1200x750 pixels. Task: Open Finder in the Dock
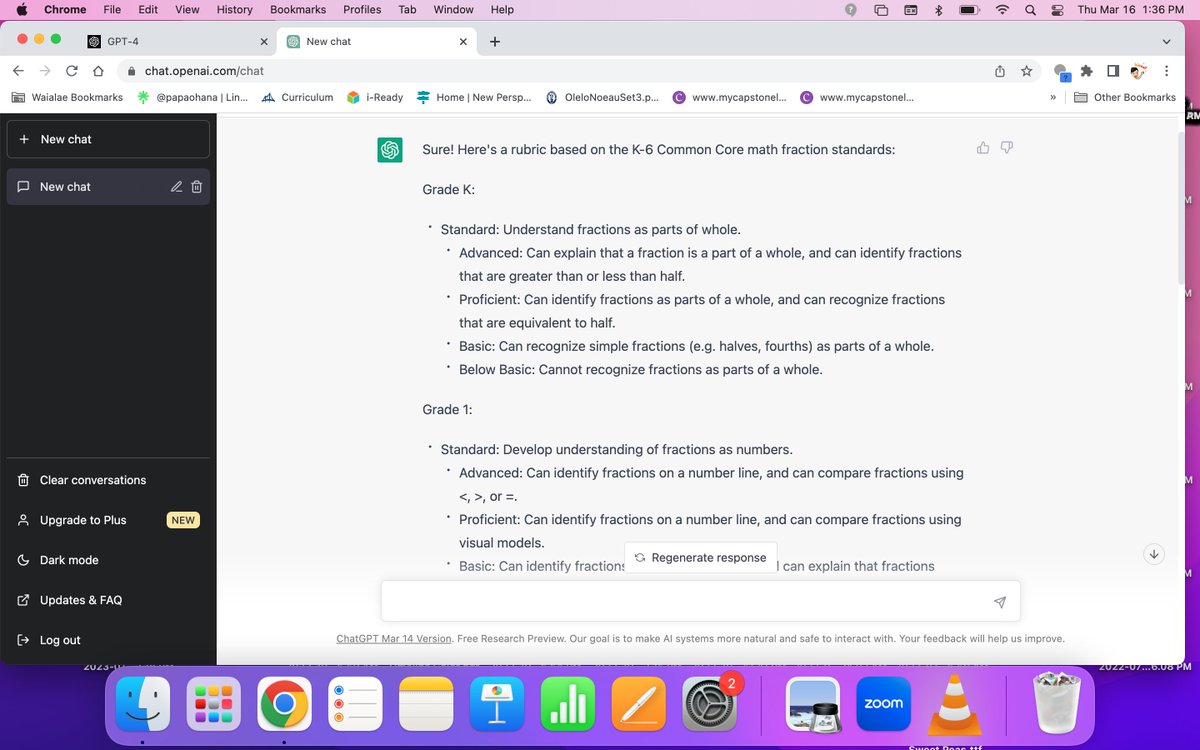(x=143, y=704)
